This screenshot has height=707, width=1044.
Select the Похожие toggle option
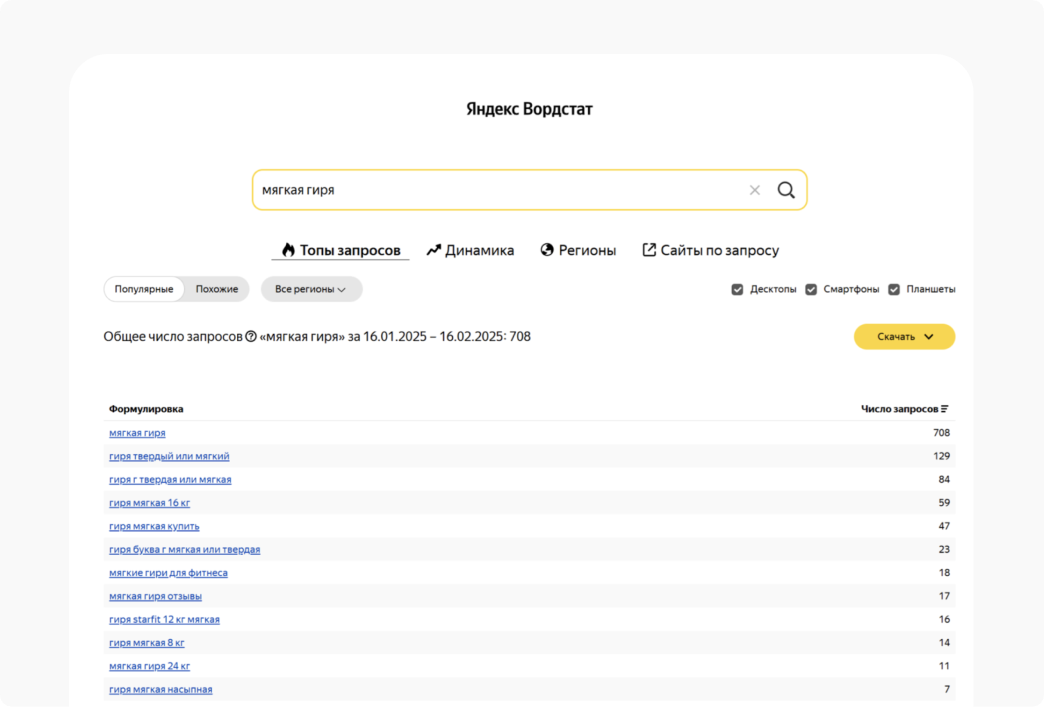[x=217, y=289]
